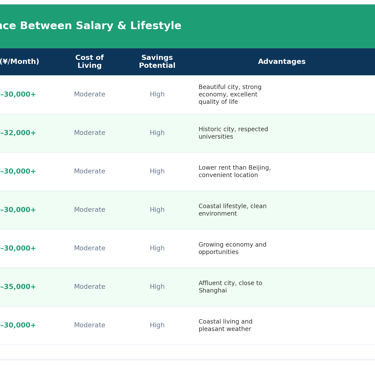
Task: Select 'Coastal living and pleasant weather' text
Action: [x=225, y=325]
